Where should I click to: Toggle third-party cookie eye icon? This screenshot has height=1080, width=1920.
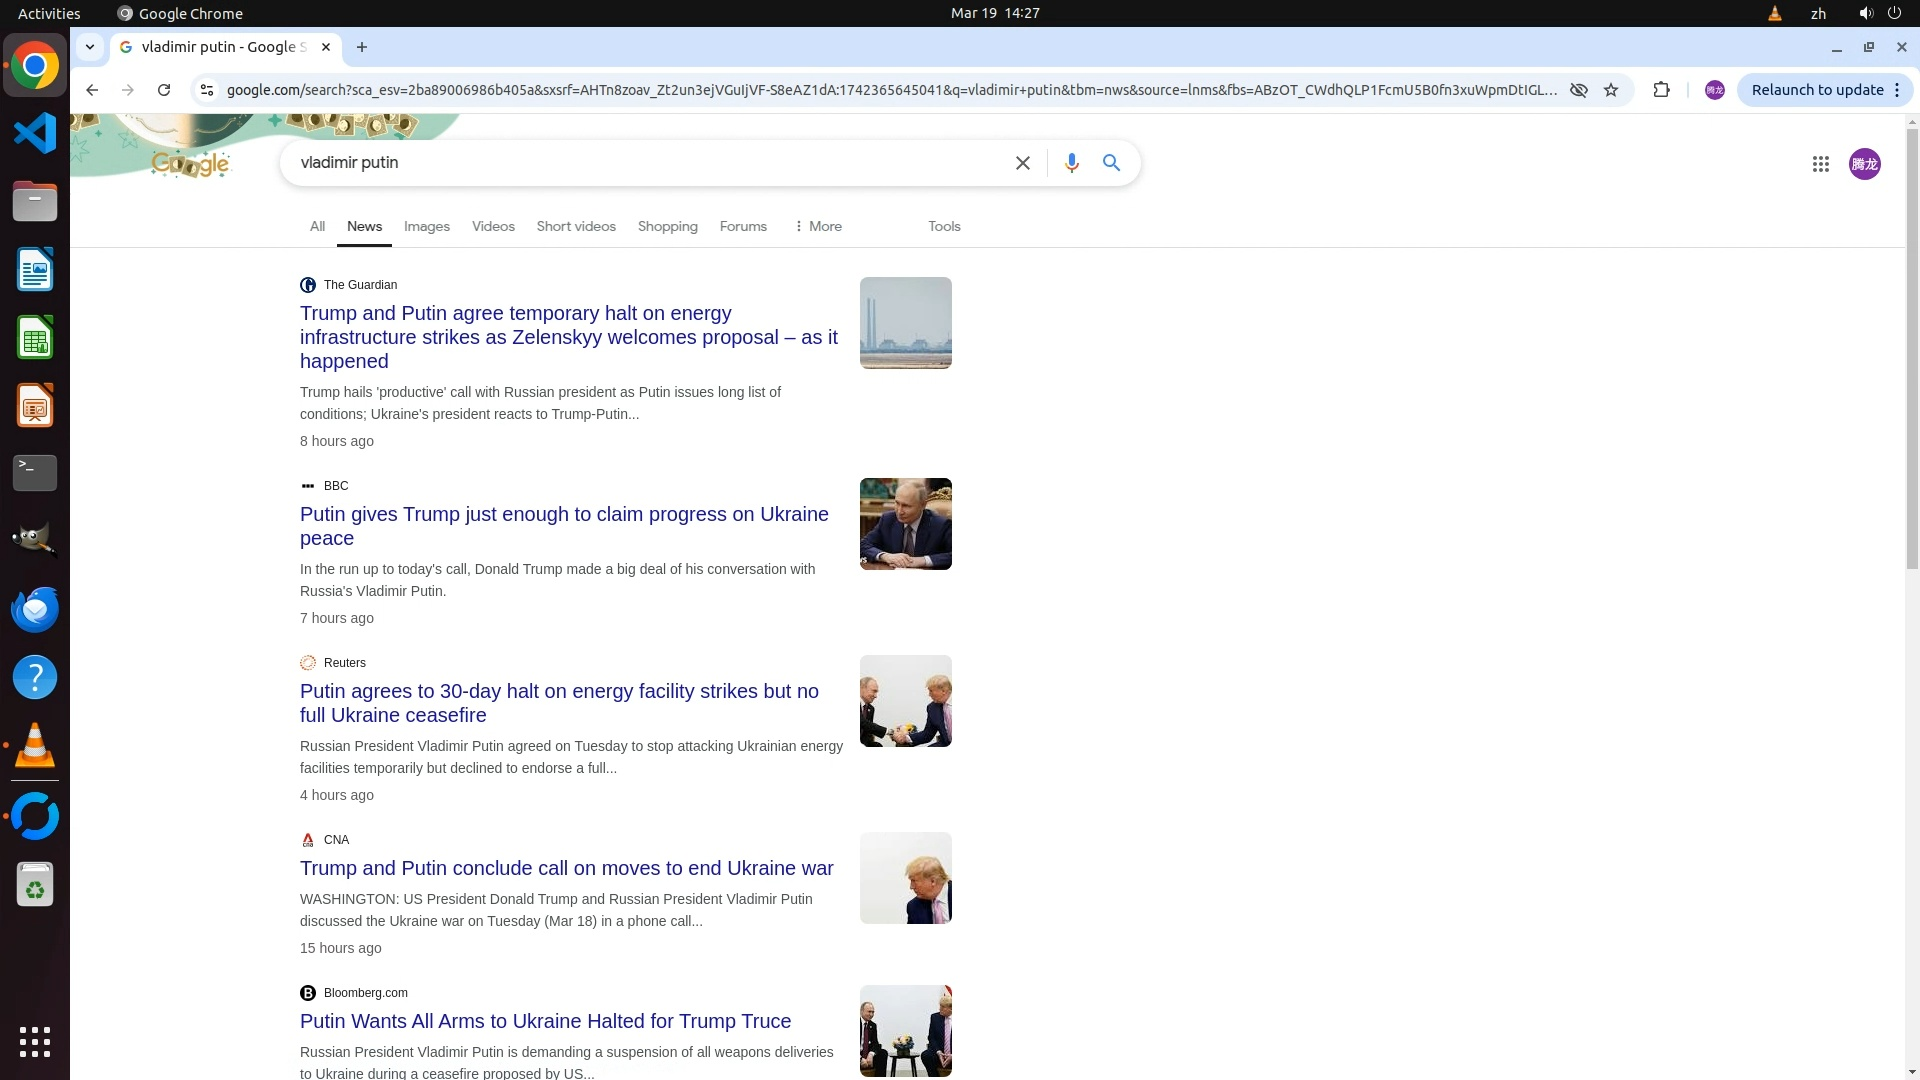pyautogui.click(x=1578, y=90)
